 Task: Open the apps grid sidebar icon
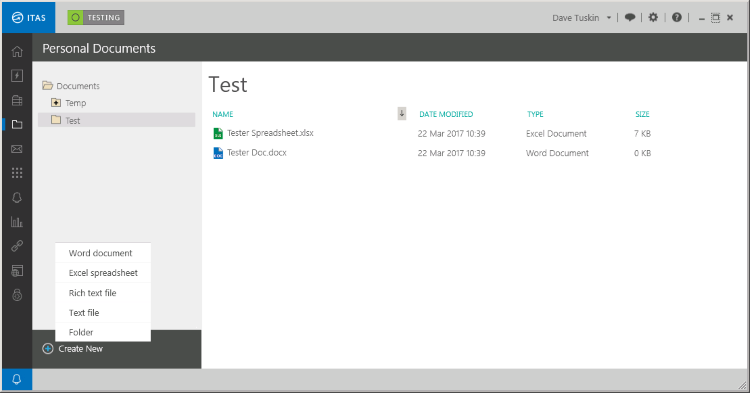17,173
